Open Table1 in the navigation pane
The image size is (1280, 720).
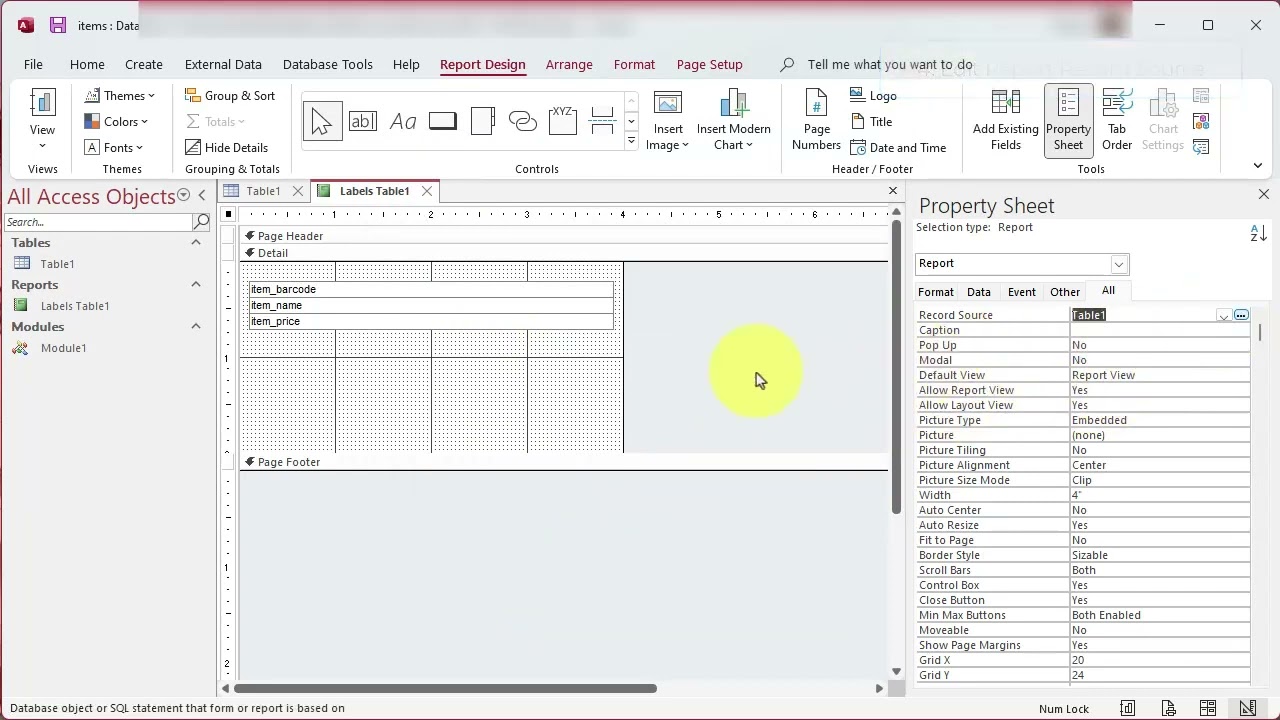pos(57,264)
